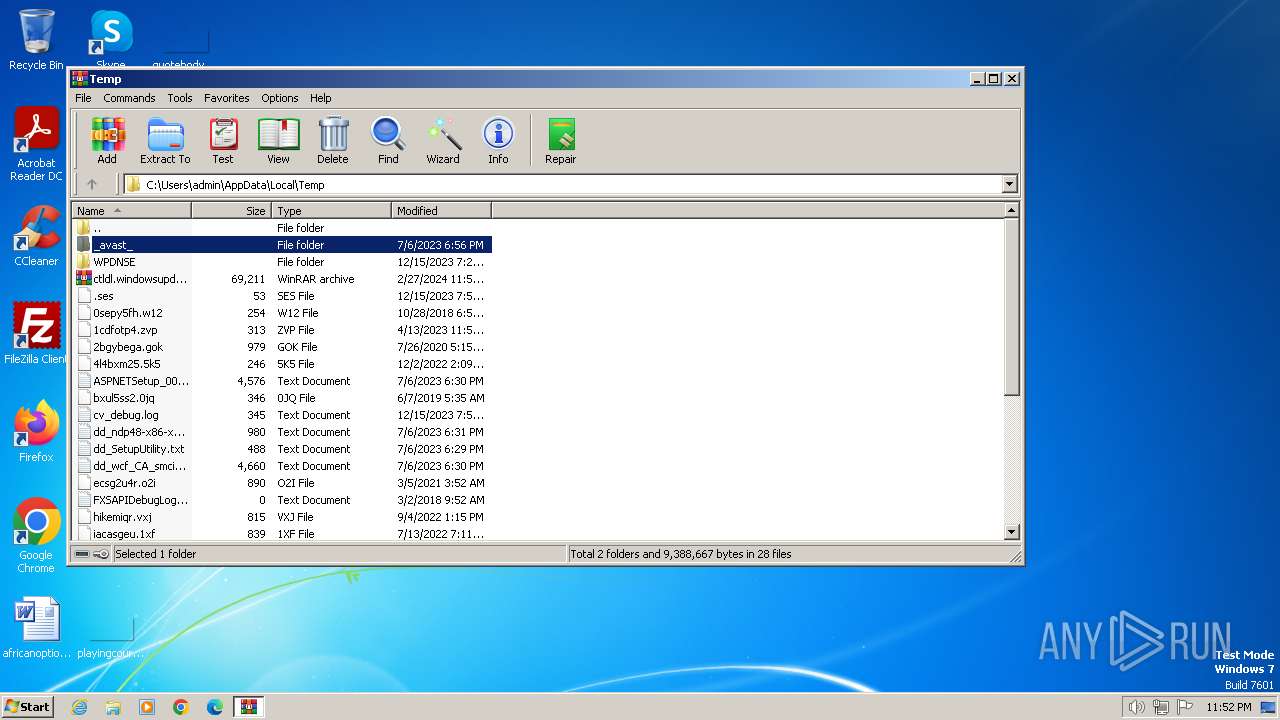Select file 2bgybega.gok
This screenshot has width=1280, height=720.
tap(282, 347)
